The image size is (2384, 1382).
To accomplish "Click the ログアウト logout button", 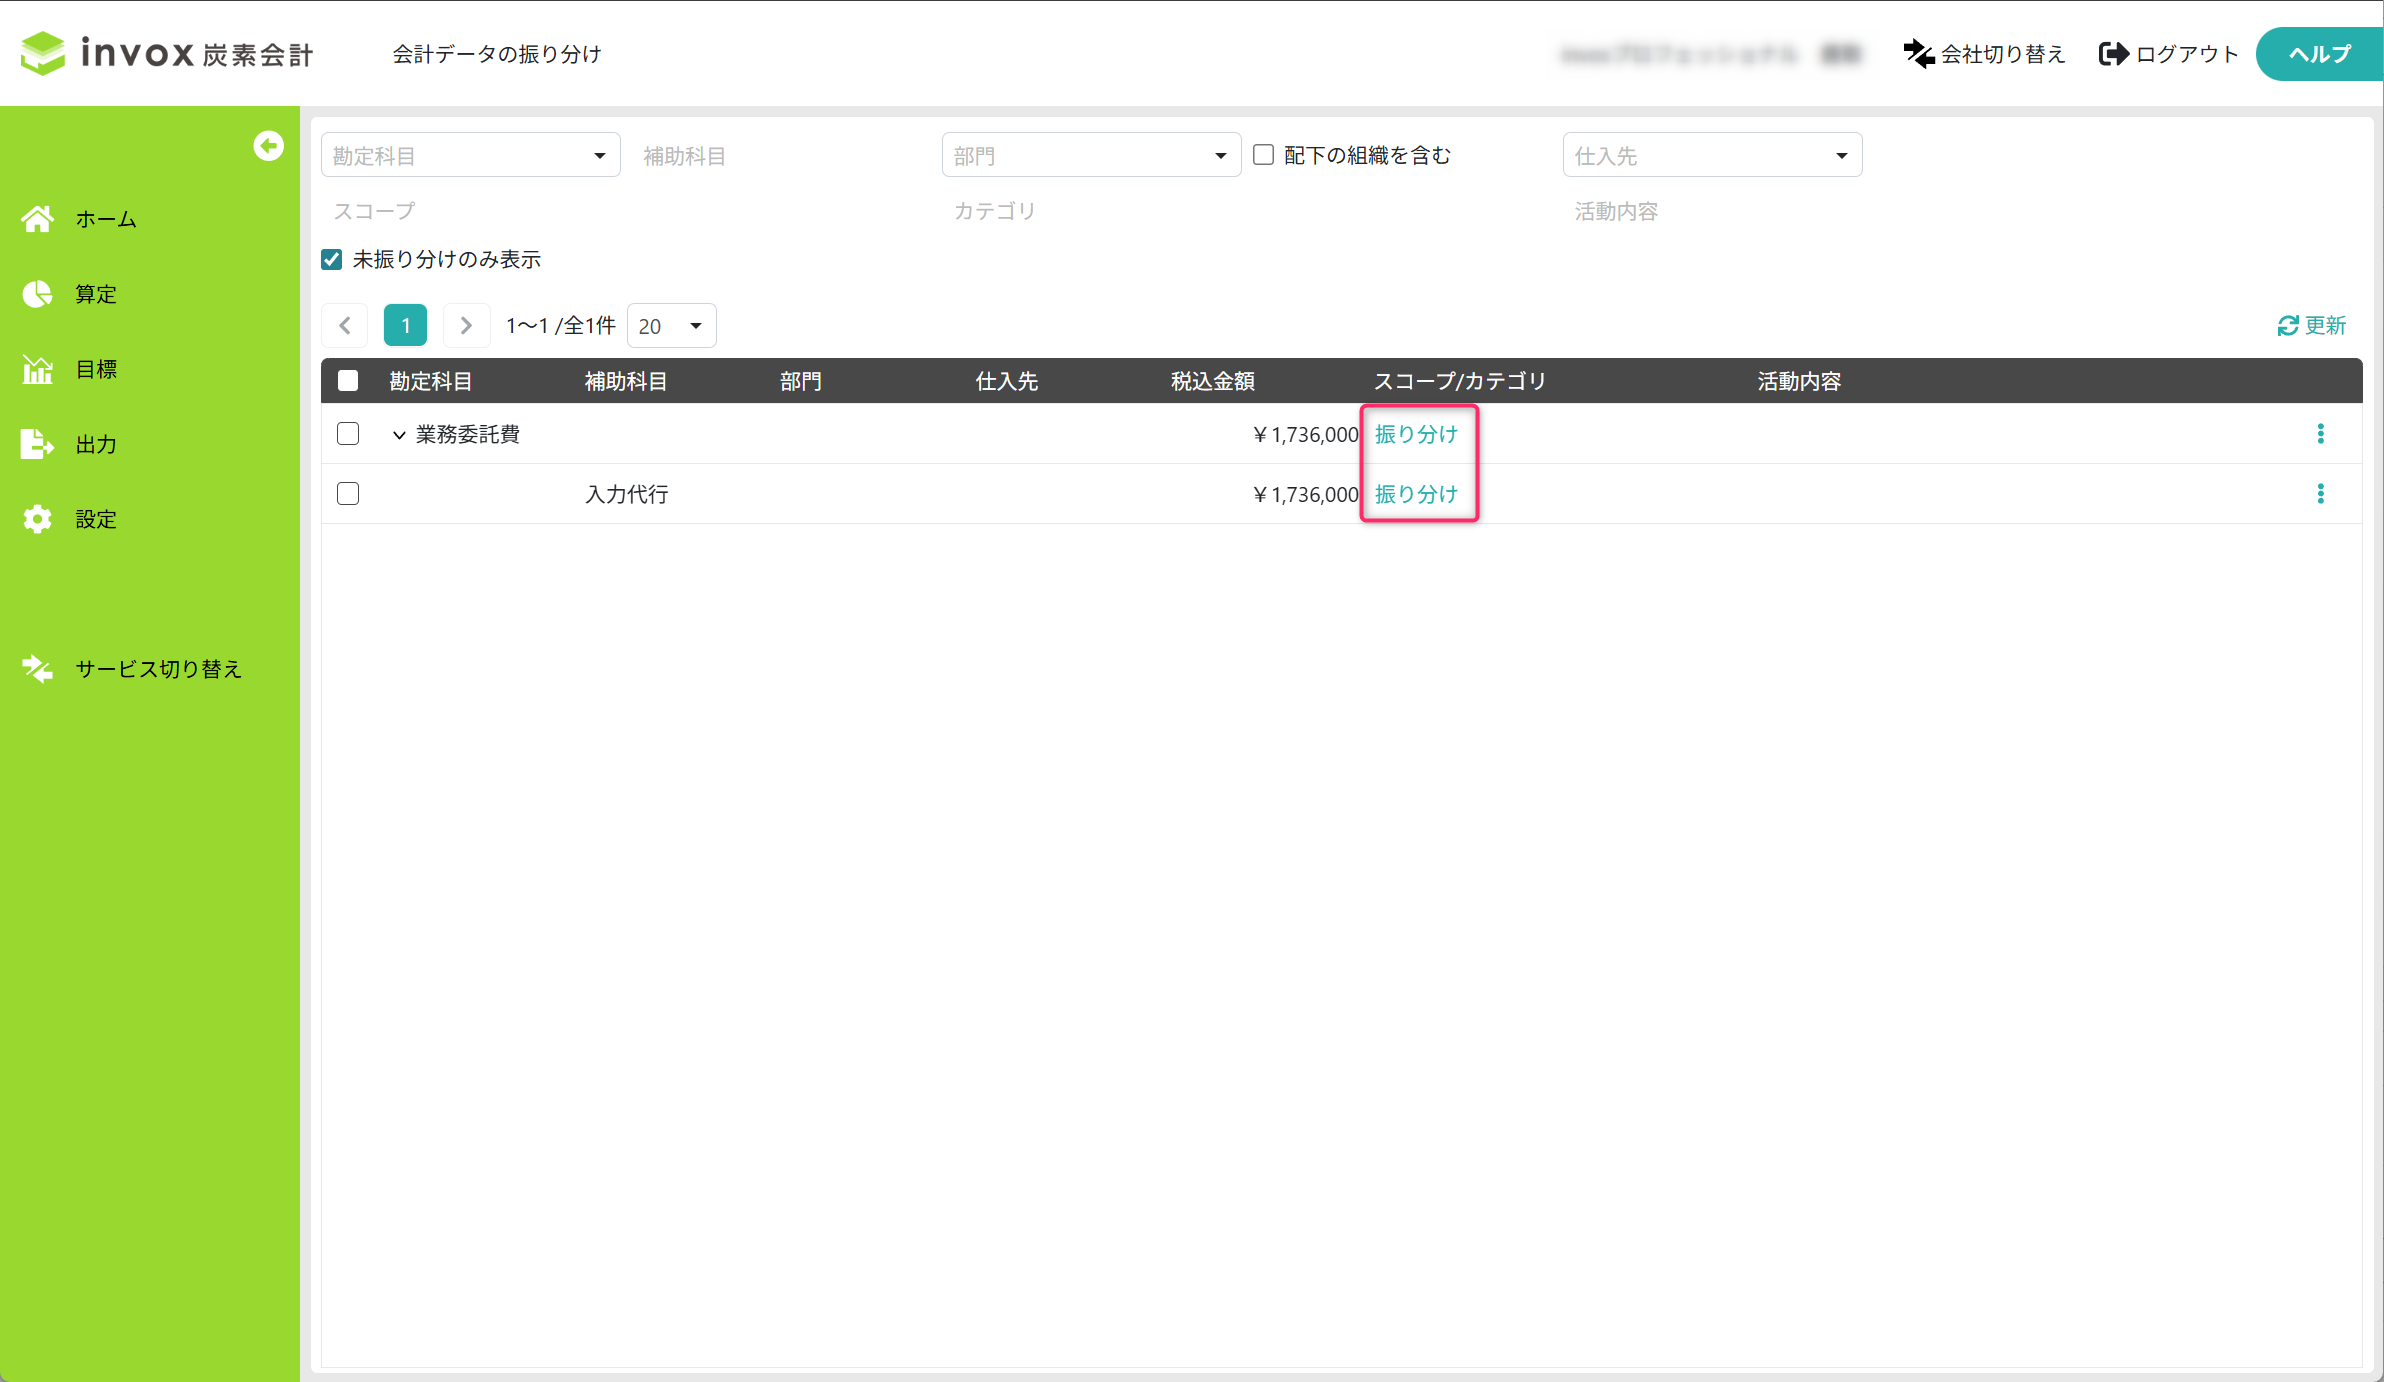I will point(2168,54).
